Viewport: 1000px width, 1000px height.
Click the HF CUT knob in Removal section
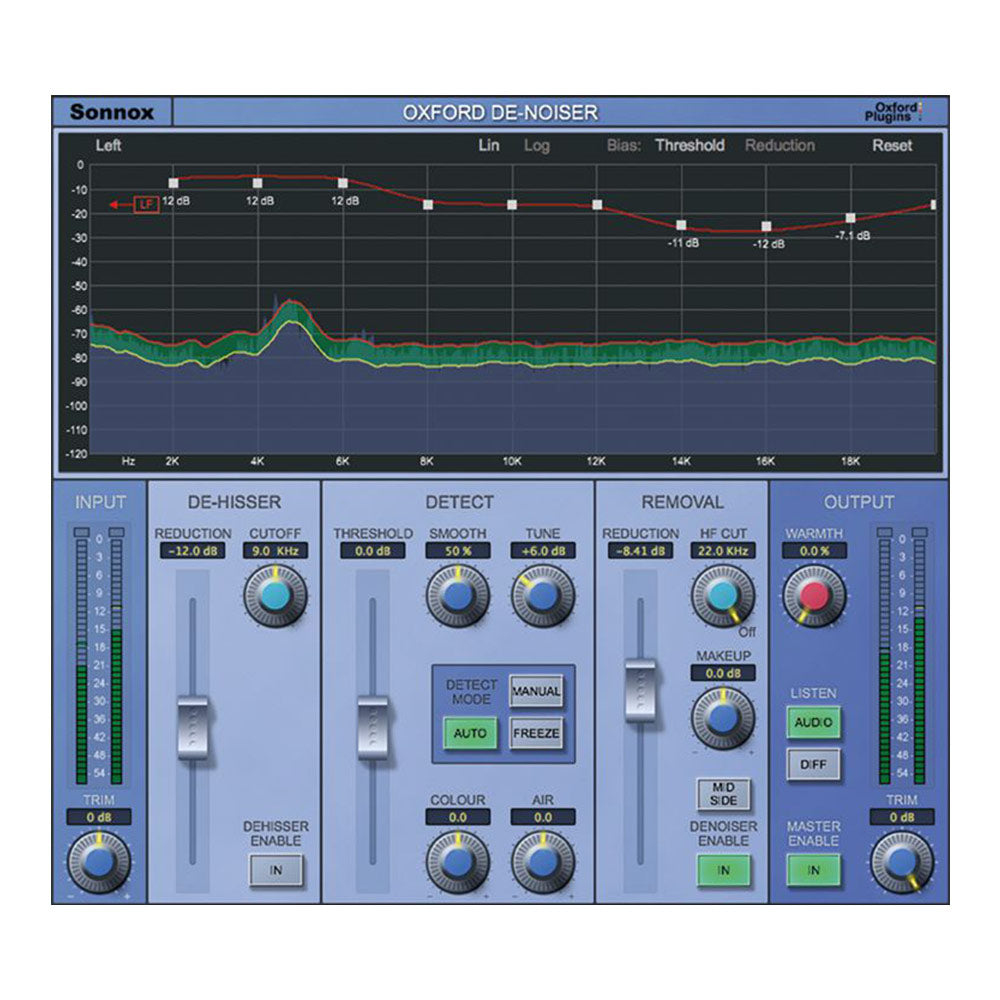[722, 592]
